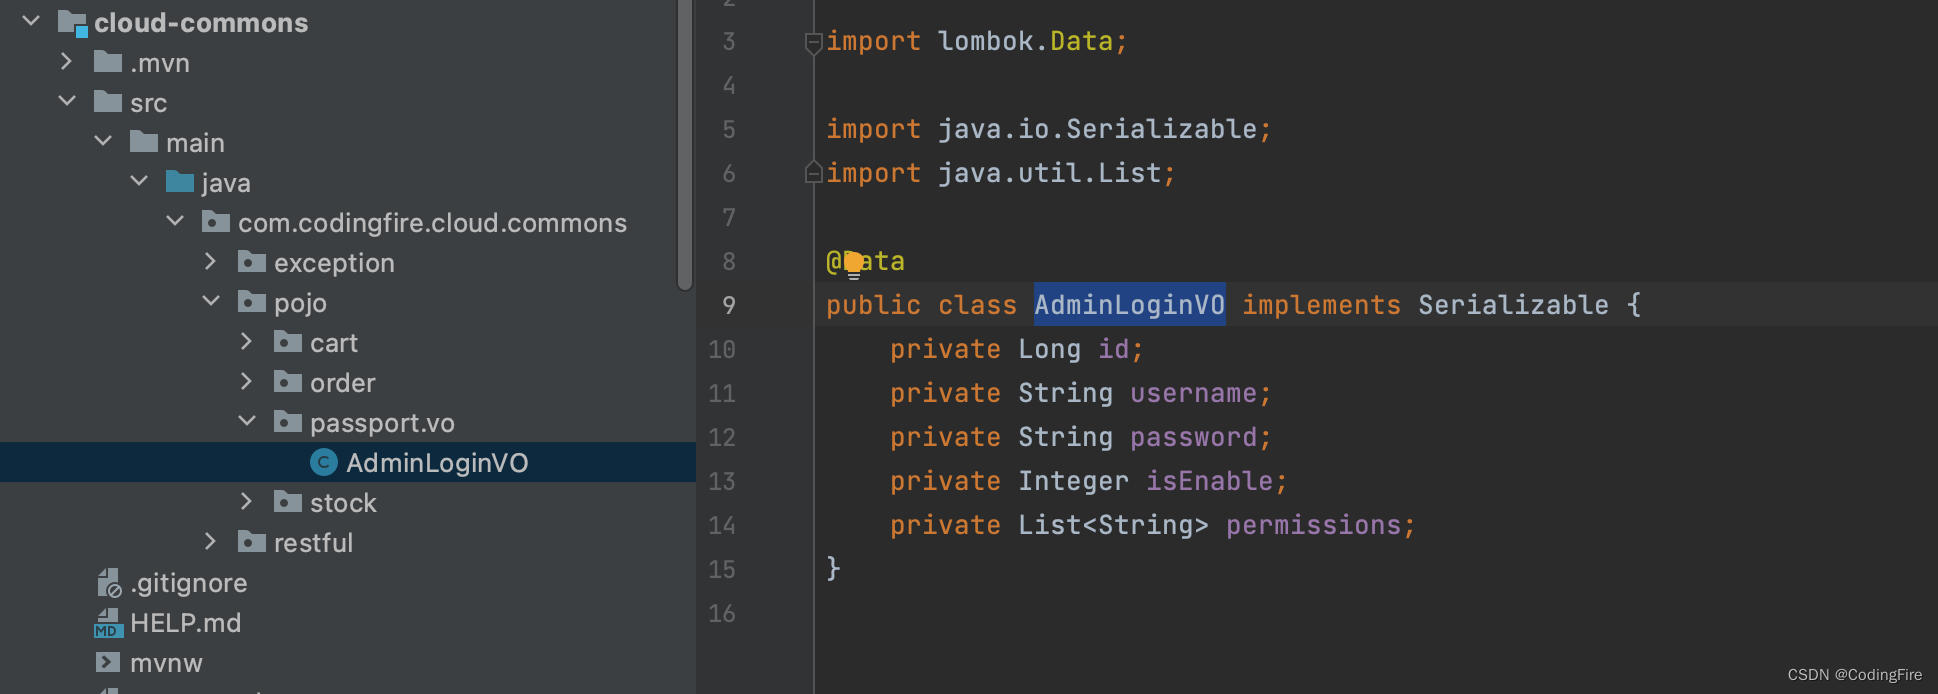The width and height of the screenshot is (1938, 694).
Task: Select the AdminLoginVO file in tree
Action: 436,463
